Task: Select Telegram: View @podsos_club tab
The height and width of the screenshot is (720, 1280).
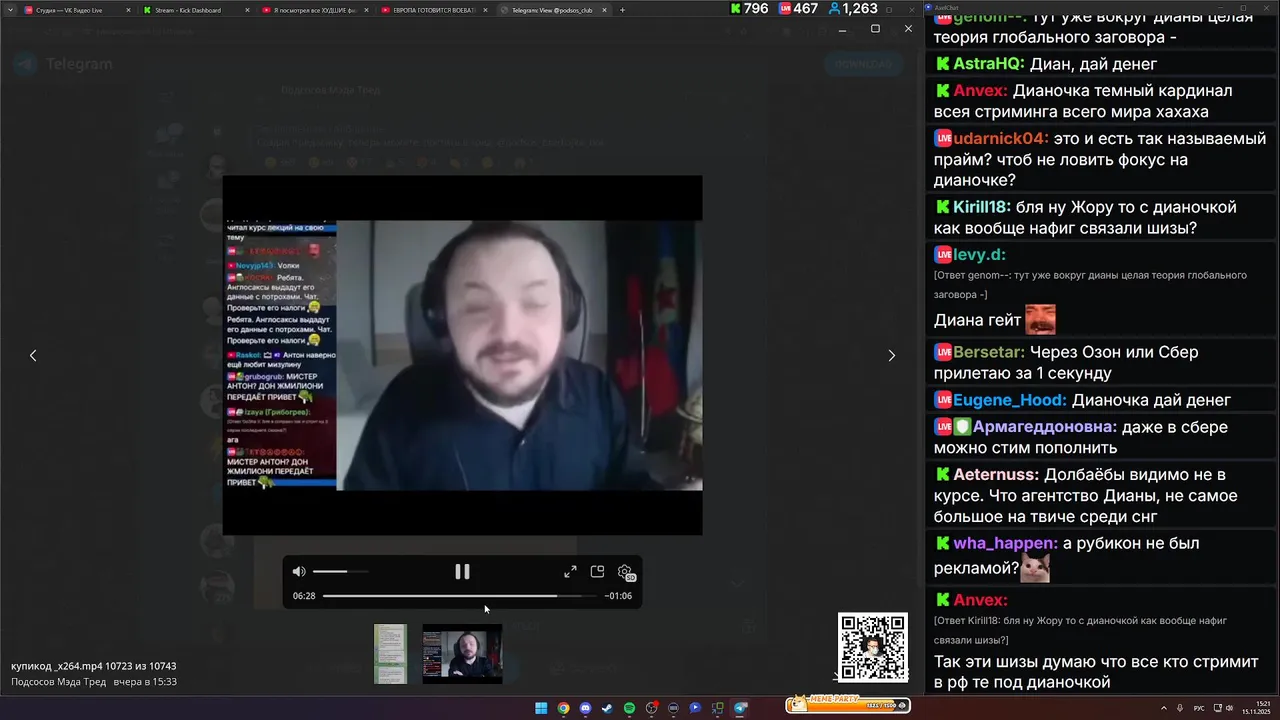Action: click(x=552, y=10)
